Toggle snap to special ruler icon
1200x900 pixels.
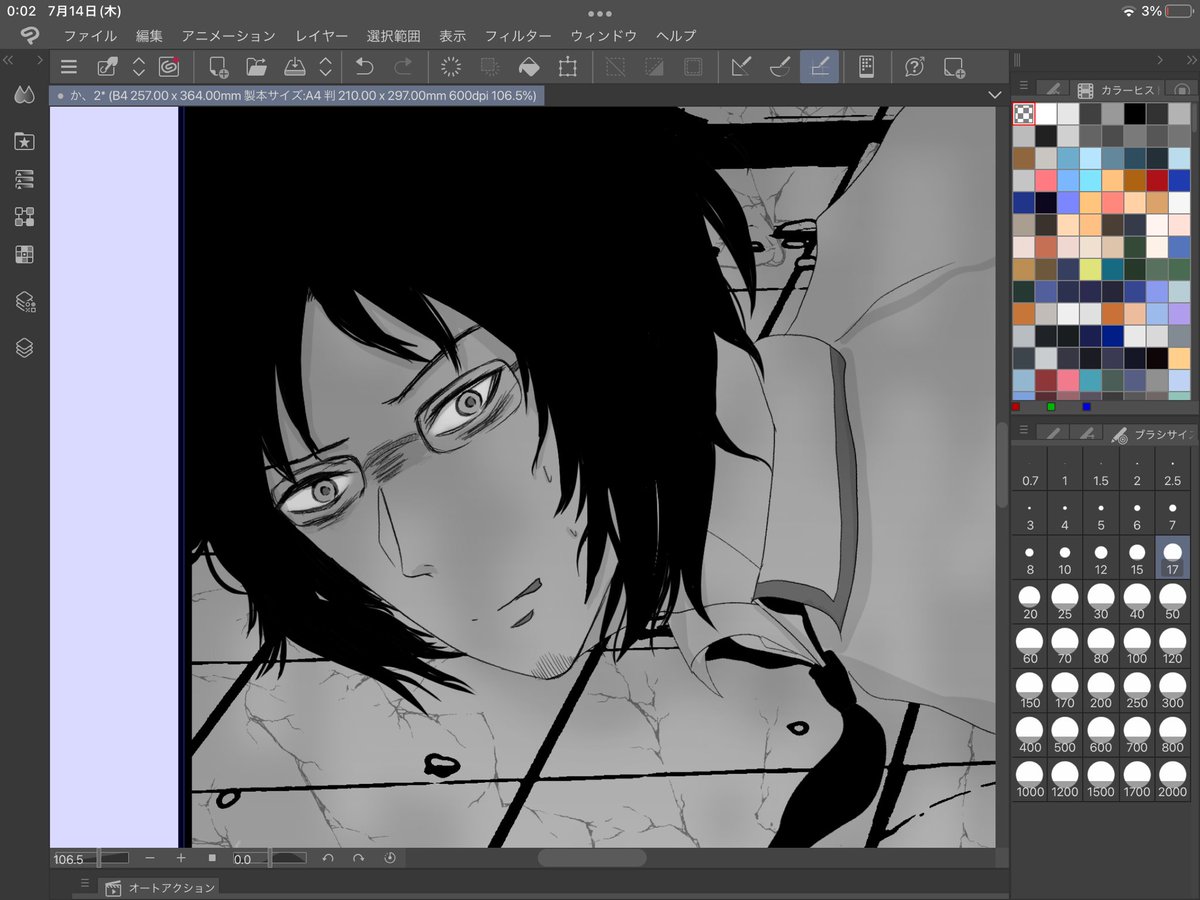[780, 67]
